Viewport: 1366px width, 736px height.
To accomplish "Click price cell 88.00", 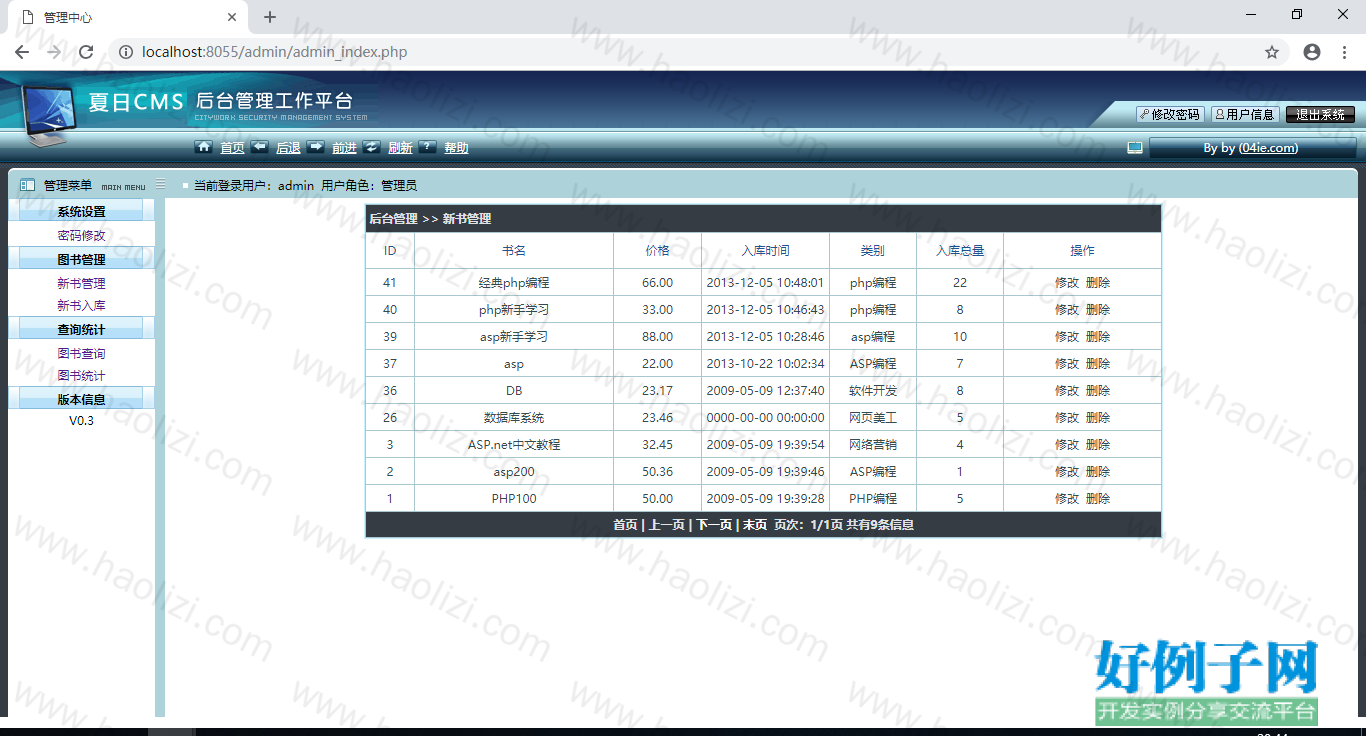I will [657, 337].
